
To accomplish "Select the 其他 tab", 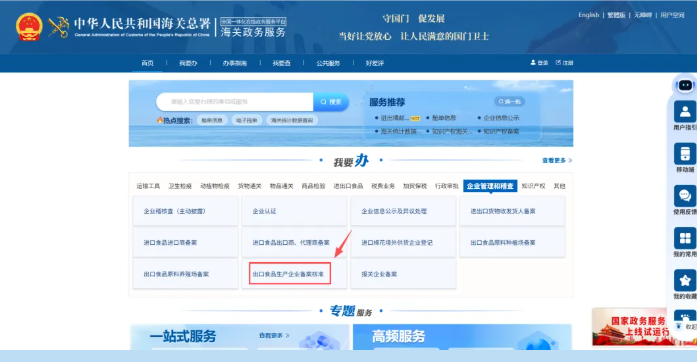I will point(559,186).
